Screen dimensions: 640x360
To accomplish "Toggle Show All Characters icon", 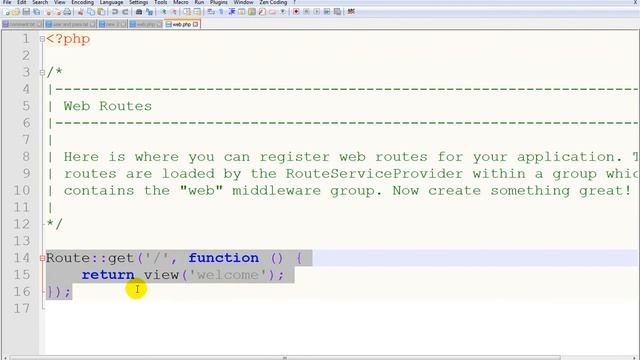I will (x=221, y=12).
